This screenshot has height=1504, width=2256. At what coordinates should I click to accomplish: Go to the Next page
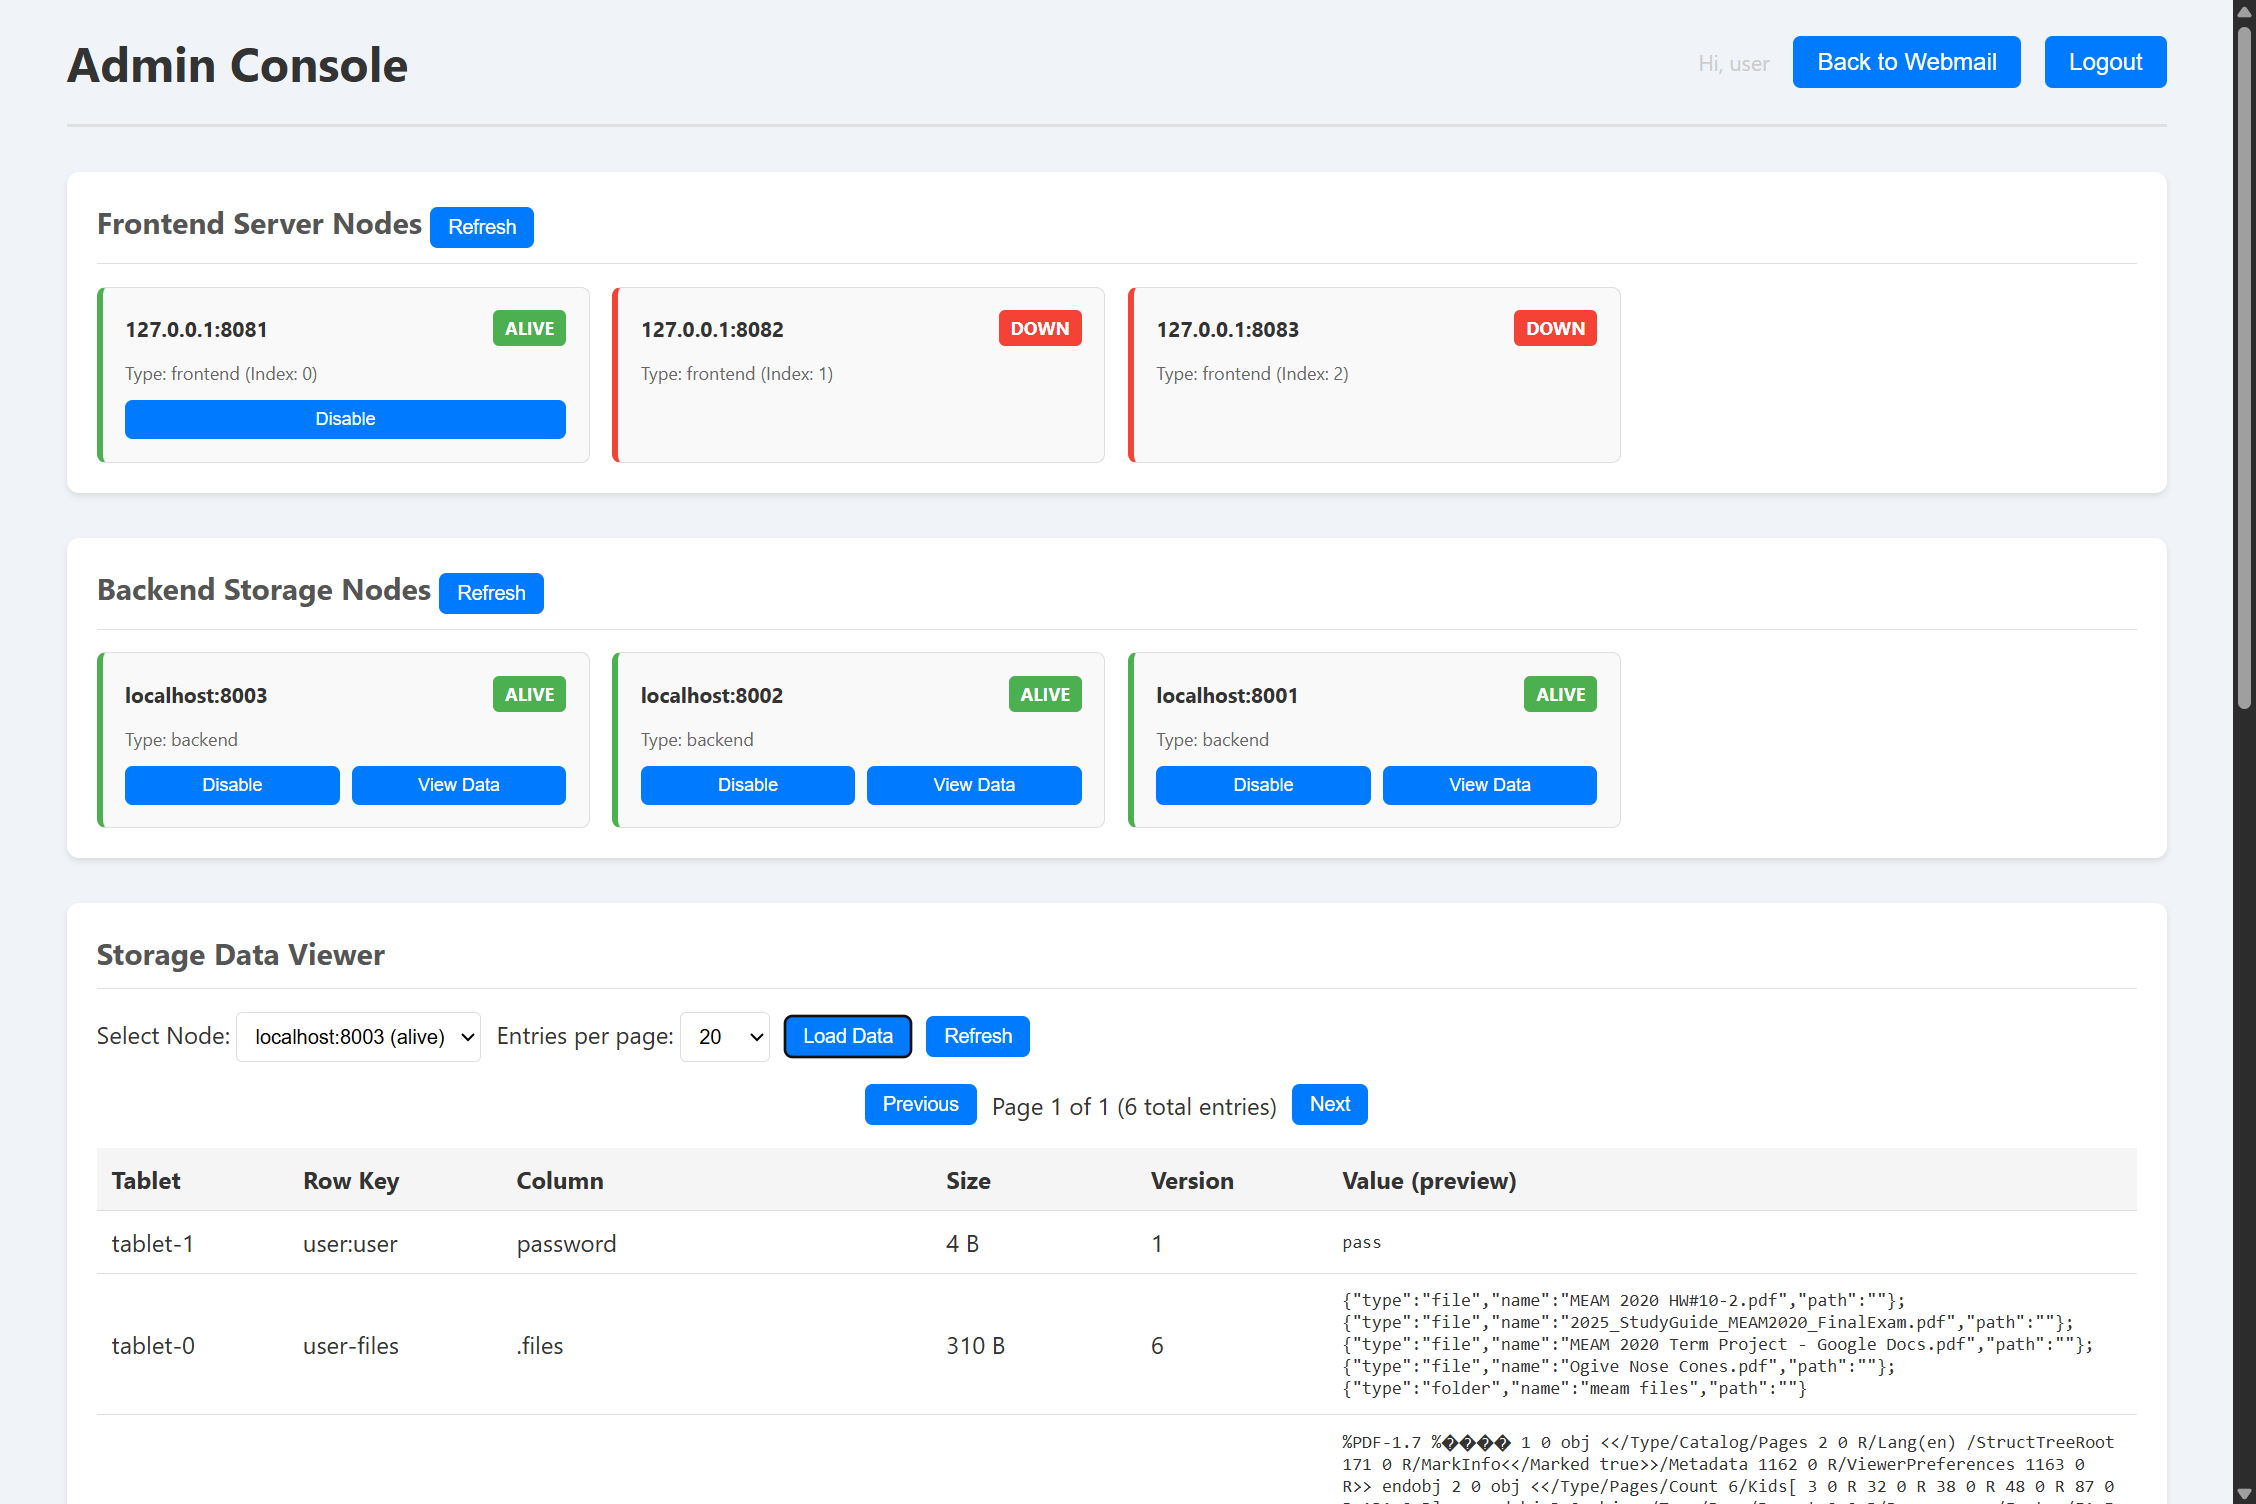1329,1104
